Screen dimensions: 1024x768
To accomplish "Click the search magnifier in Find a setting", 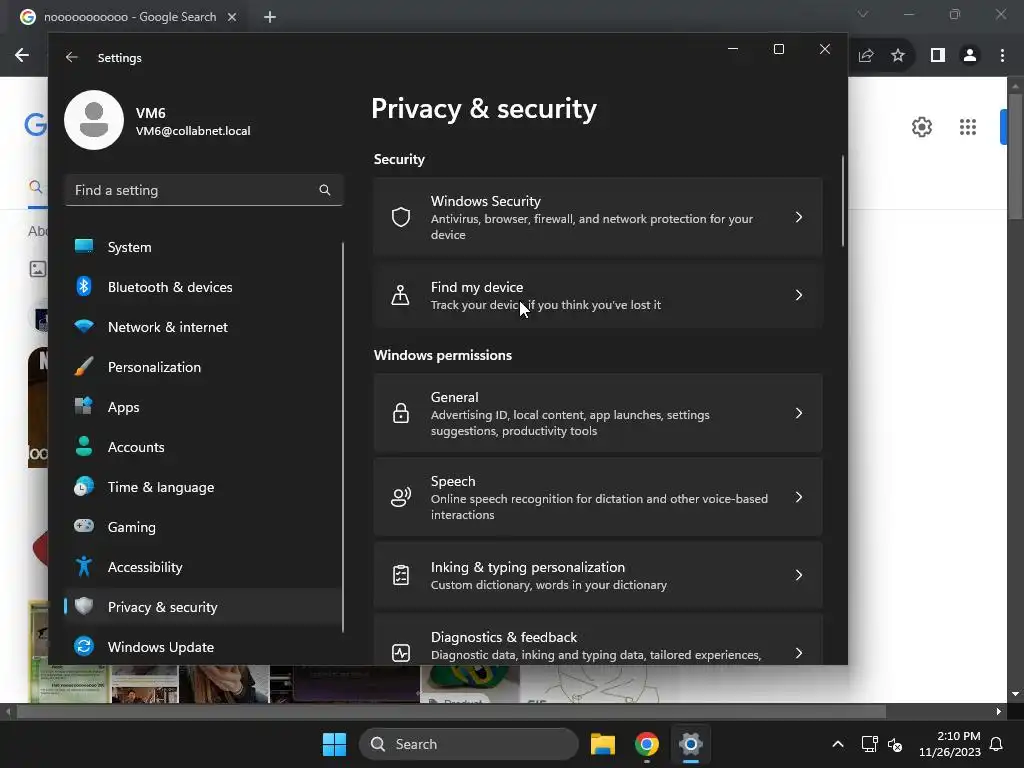I will click(x=325, y=190).
